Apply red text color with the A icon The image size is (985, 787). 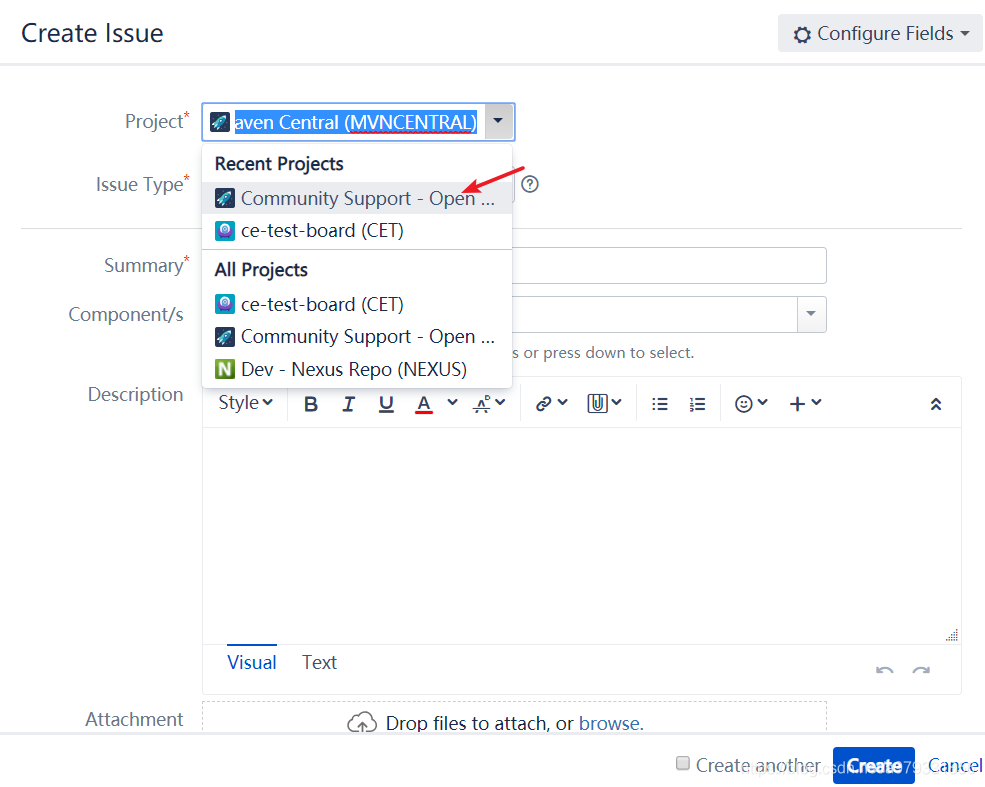424,404
